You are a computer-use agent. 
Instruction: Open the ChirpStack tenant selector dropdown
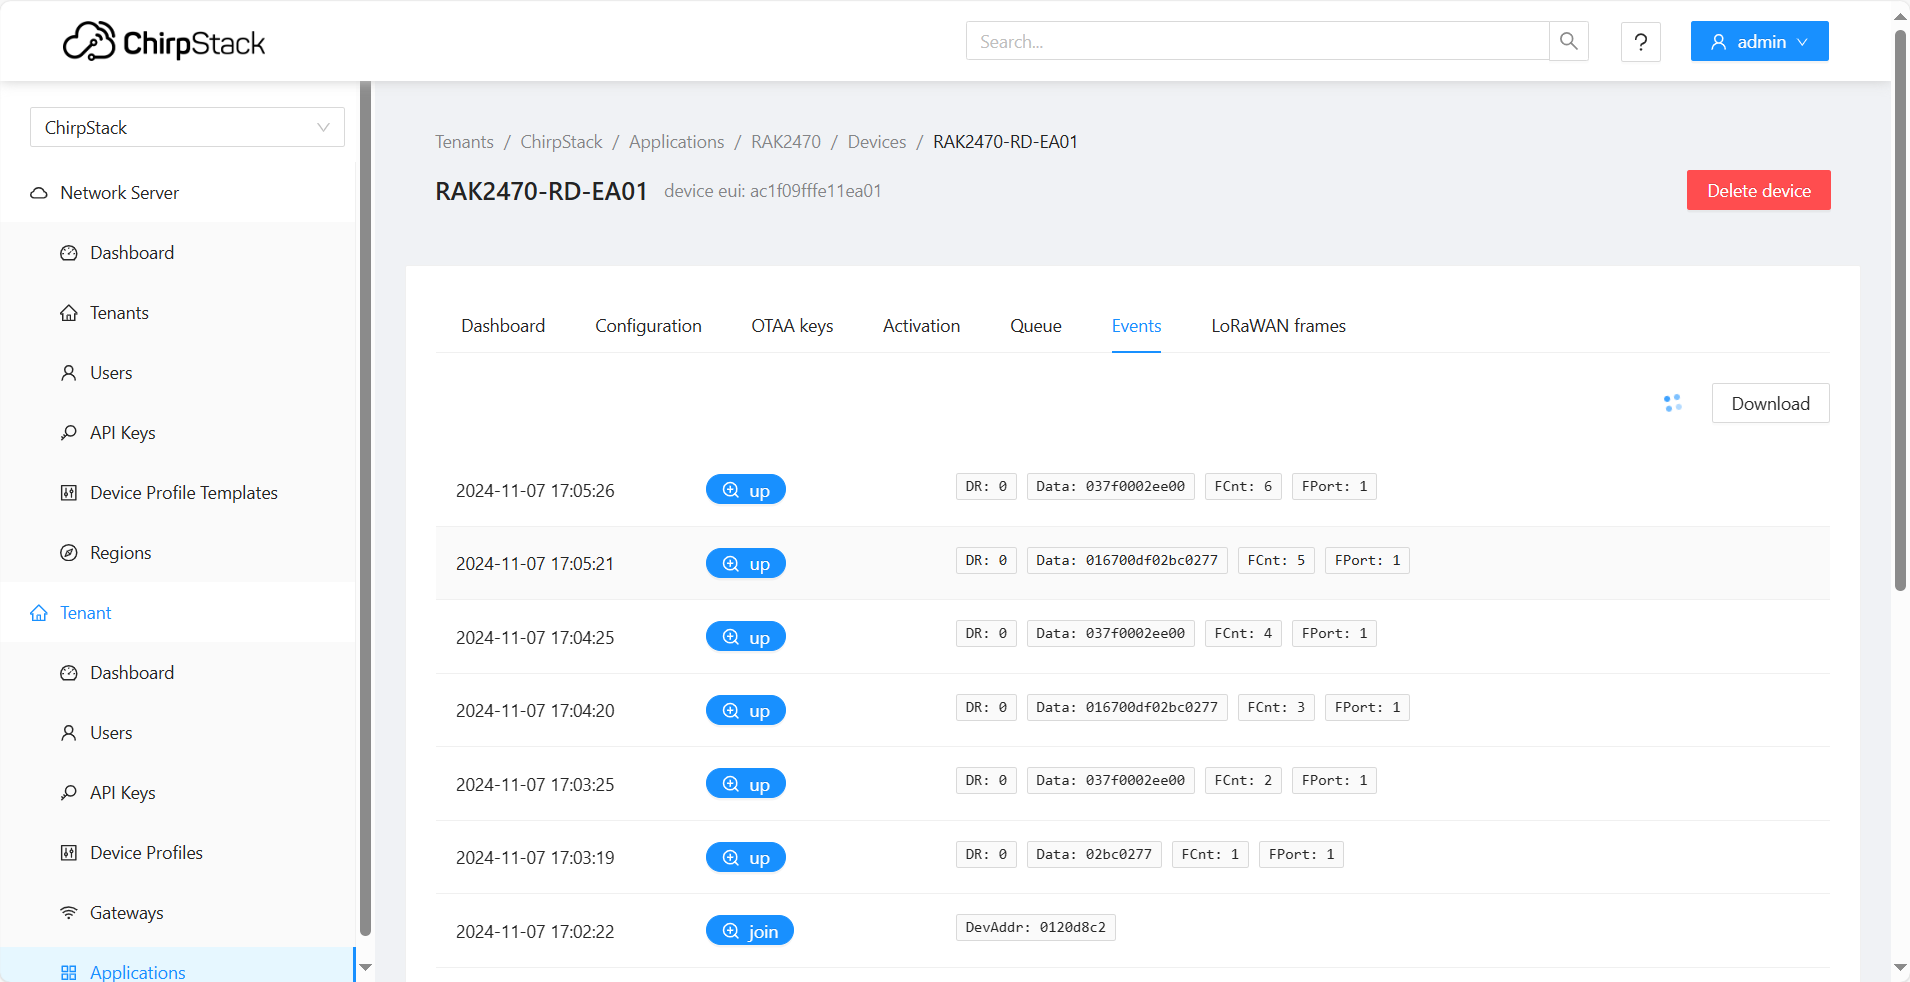[x=187, y=127]
